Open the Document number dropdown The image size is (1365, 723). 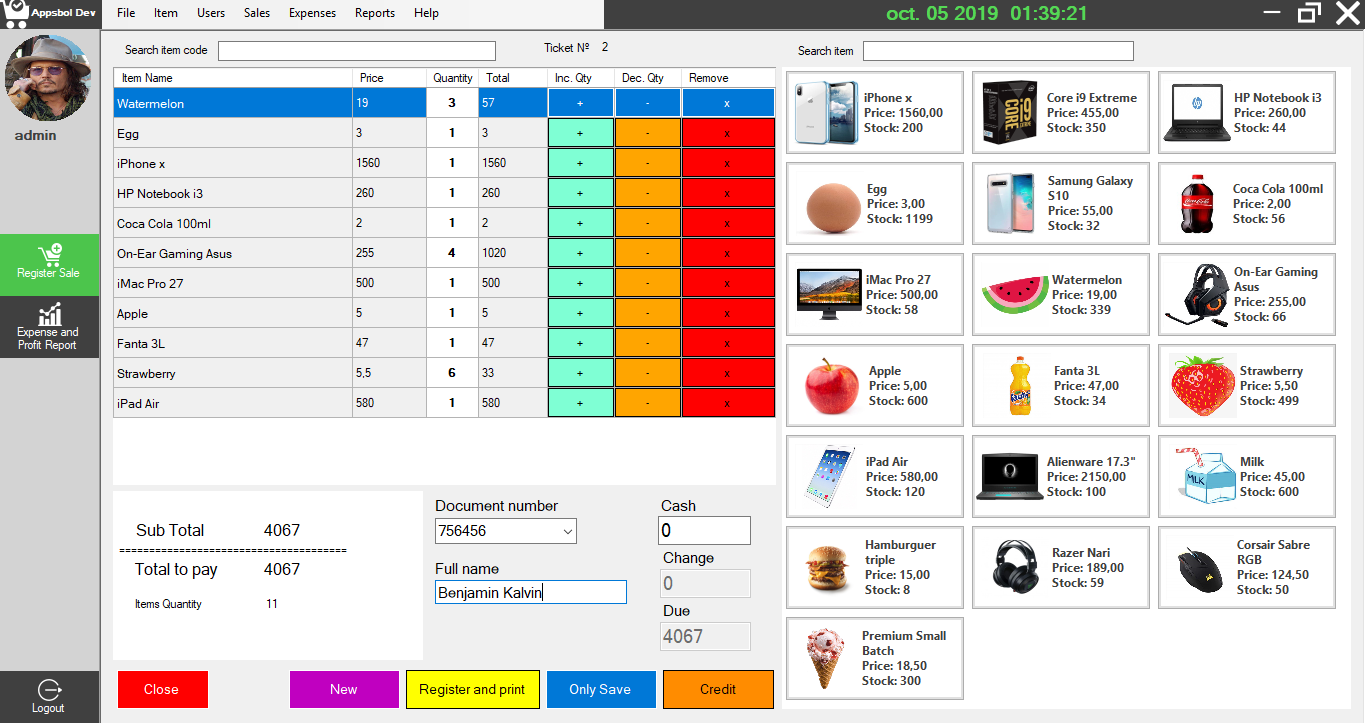coord(567,531)
